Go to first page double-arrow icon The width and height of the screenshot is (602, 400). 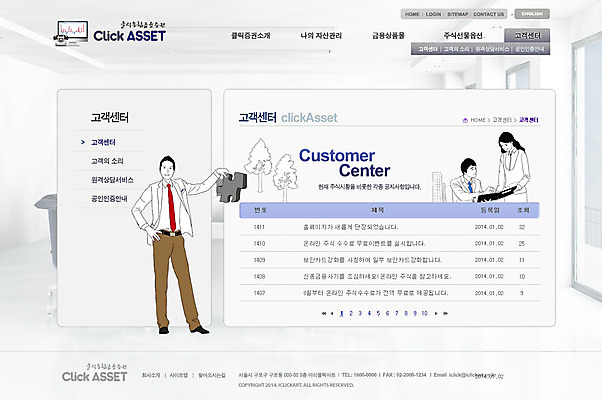(x=324, y=314)
